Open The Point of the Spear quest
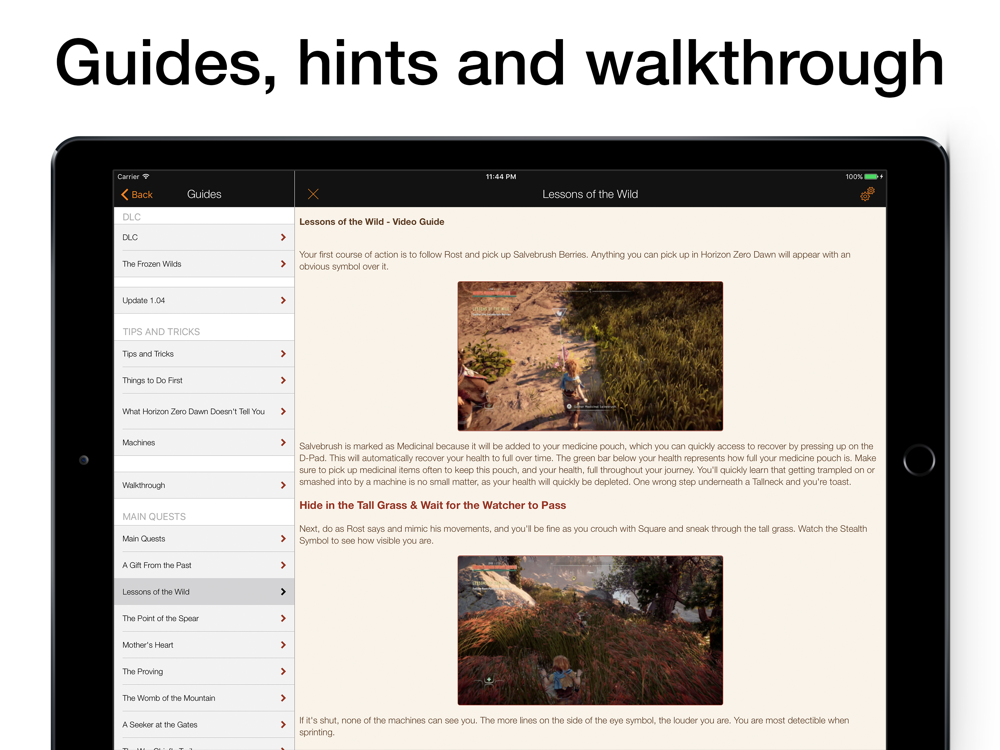The width and height of the screenshot is (1000, 750). click(x=204, y=619)
